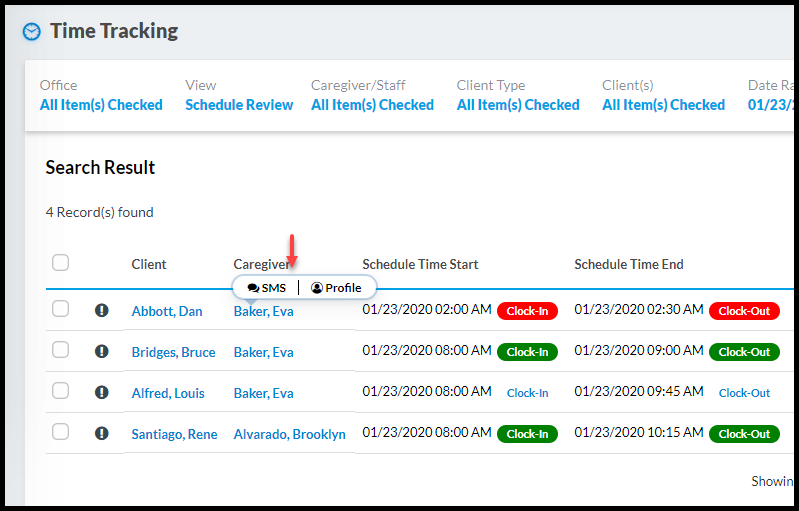Click the Time Tracking clock icon

[32, 32]
